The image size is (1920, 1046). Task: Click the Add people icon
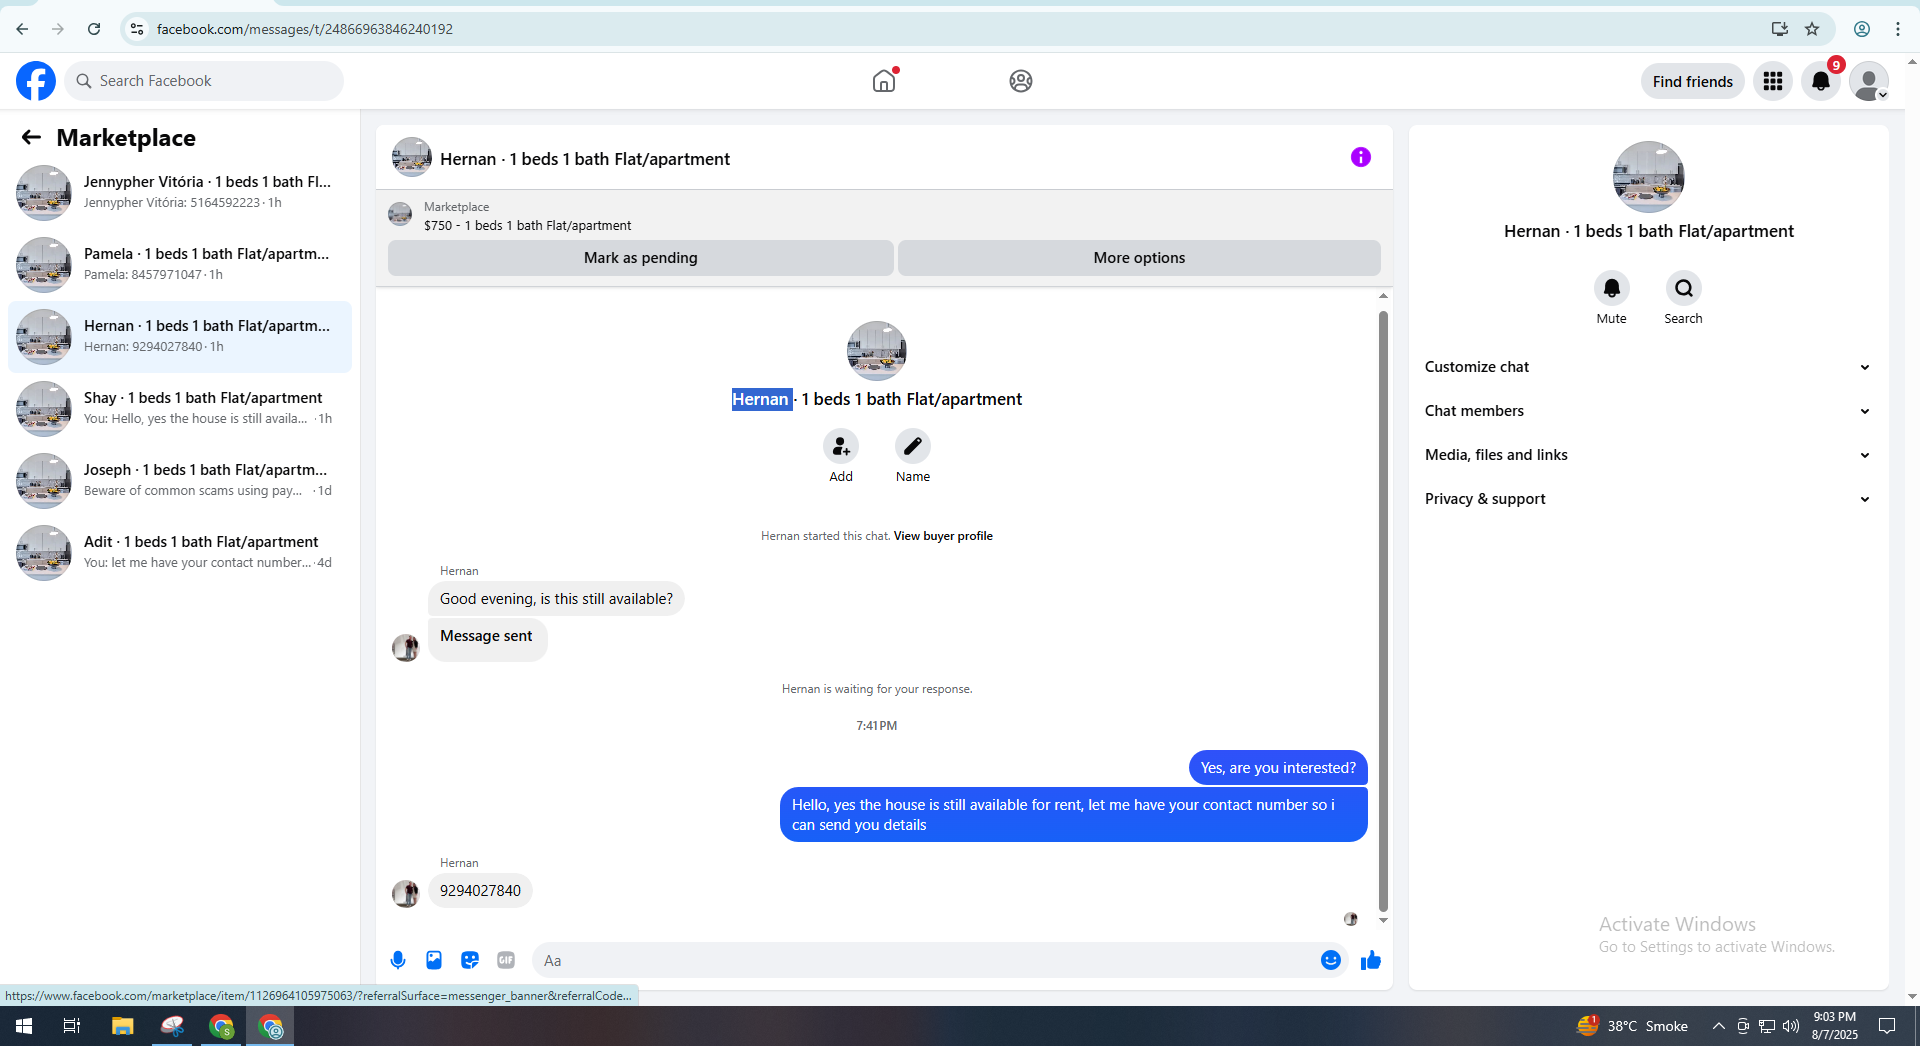[841, 446]
